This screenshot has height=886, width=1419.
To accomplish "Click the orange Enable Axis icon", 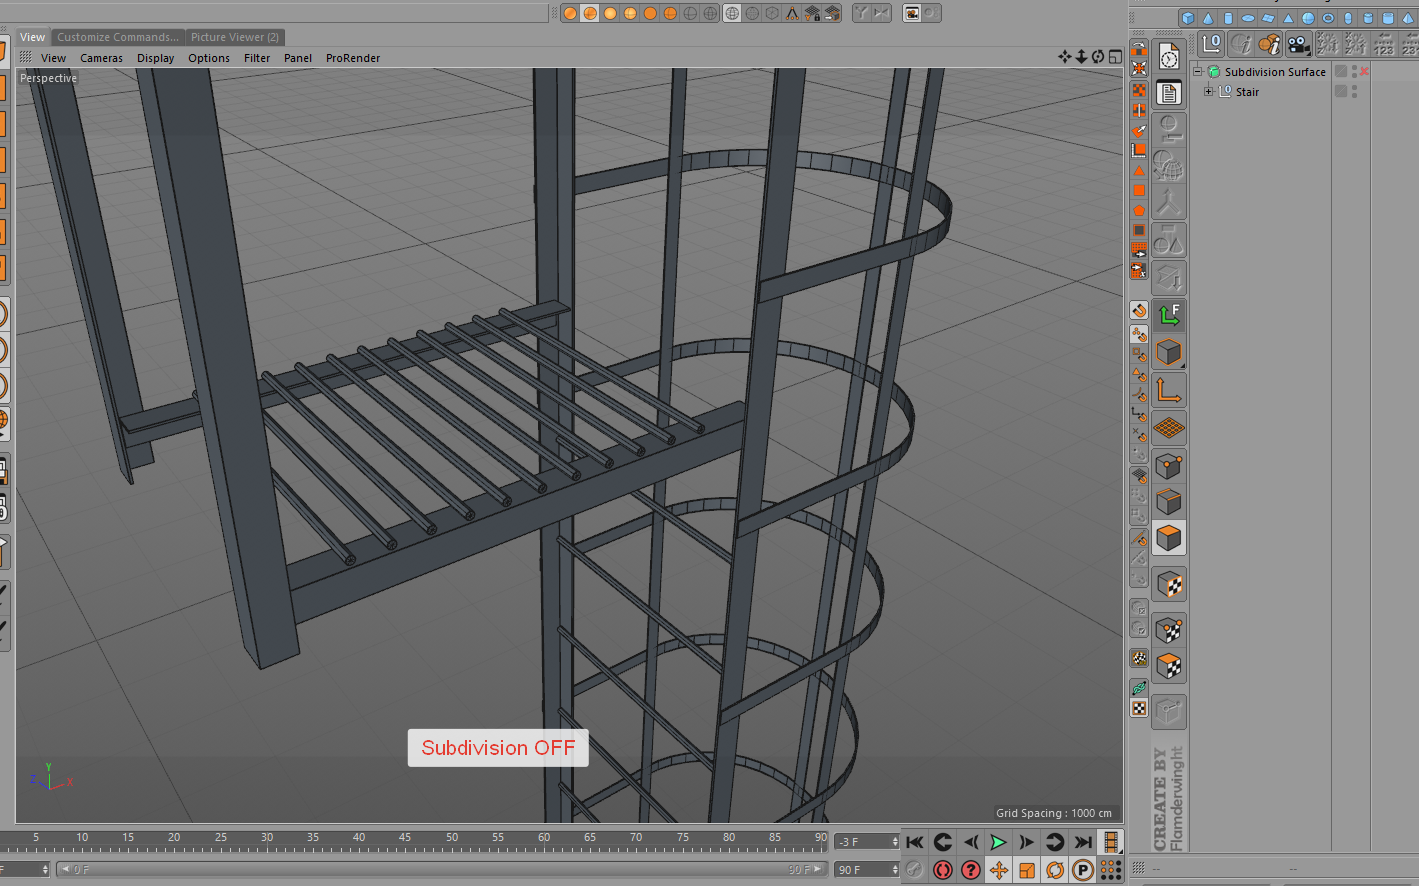I will coord(1169,390).
